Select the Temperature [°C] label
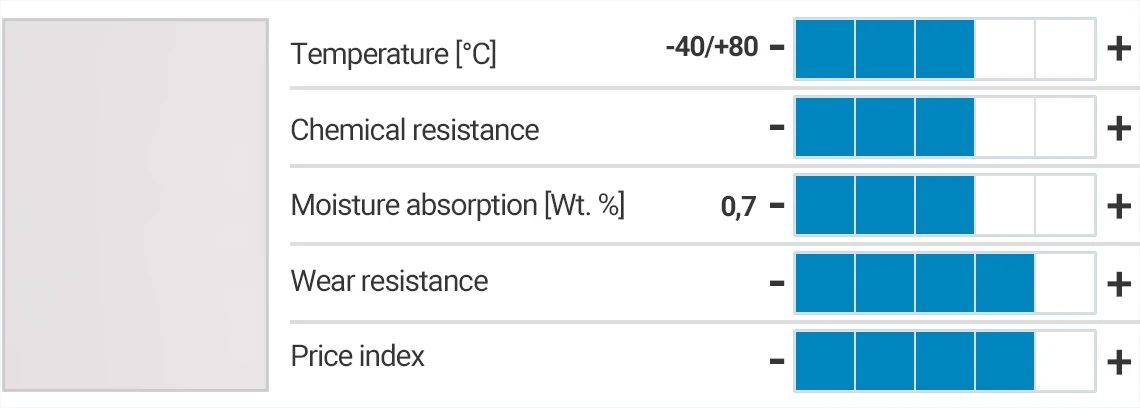Viewport: 1140px width, 408px height. click(393, 53)
